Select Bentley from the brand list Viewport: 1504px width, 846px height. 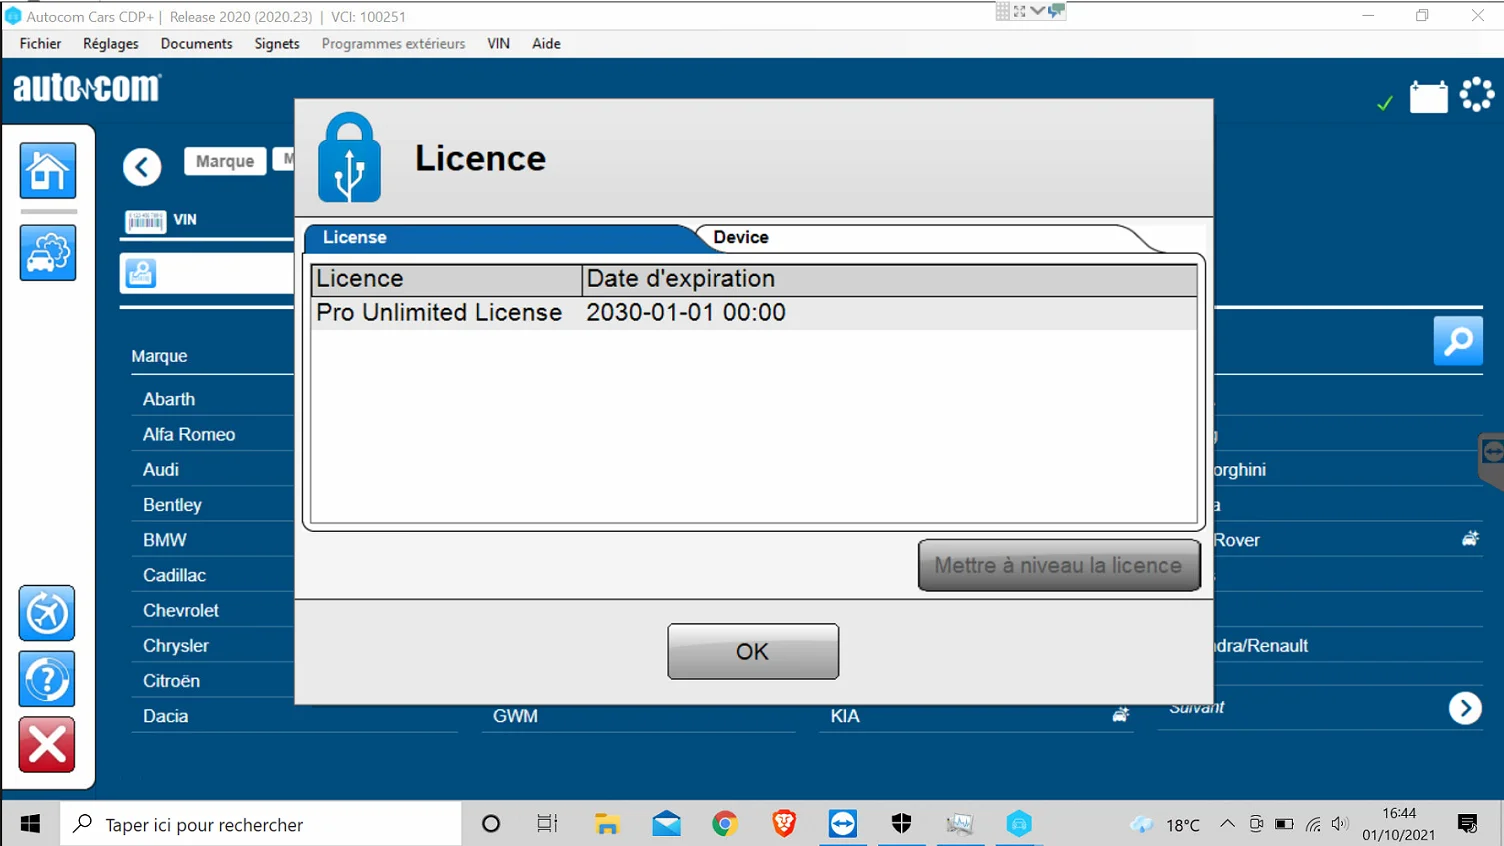coord(172,505)
